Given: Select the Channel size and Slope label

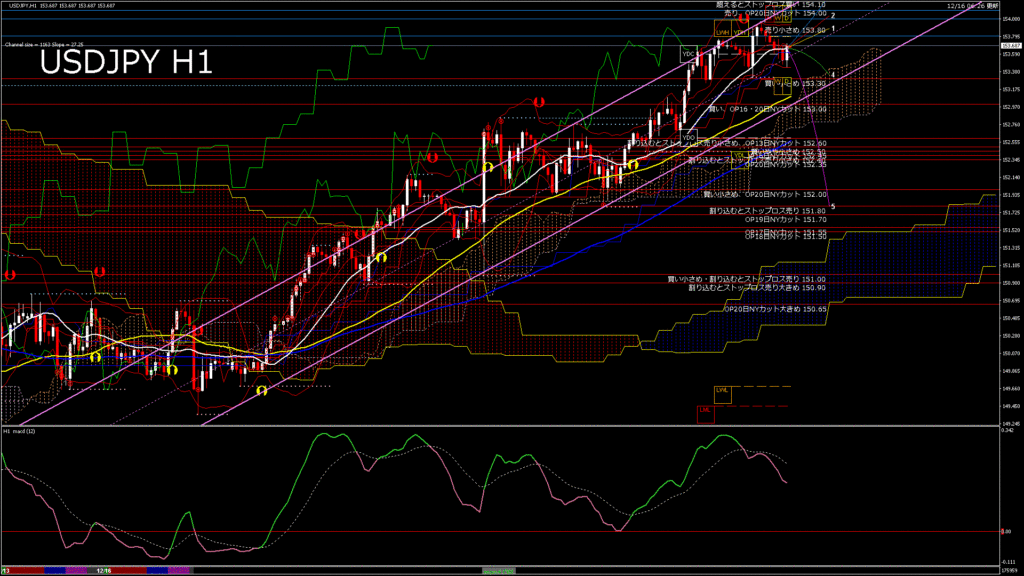Looking at the screenshot, I should pyautogui.click(x=43, y=45).
